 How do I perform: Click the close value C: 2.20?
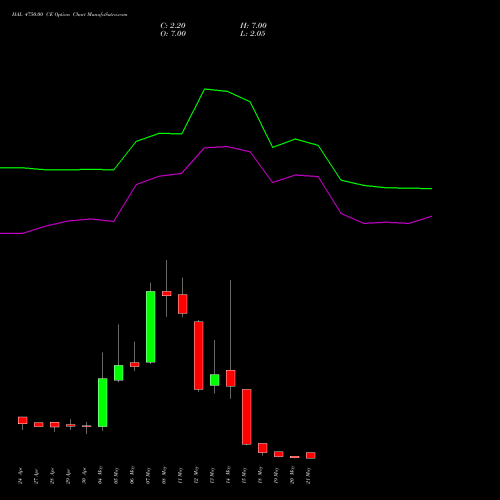click(x=173, y=26)
